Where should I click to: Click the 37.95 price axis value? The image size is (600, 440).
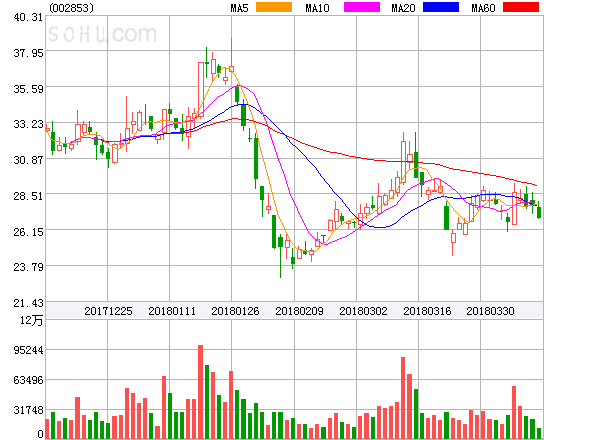pos(28,53)
